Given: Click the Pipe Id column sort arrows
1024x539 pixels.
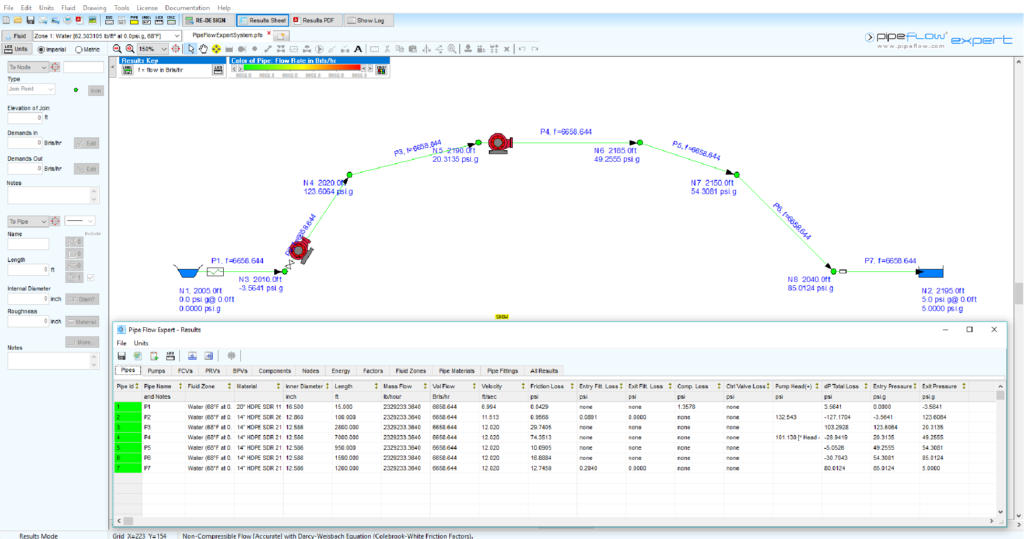Looking at the screenshot, I should tap(136, 387).
